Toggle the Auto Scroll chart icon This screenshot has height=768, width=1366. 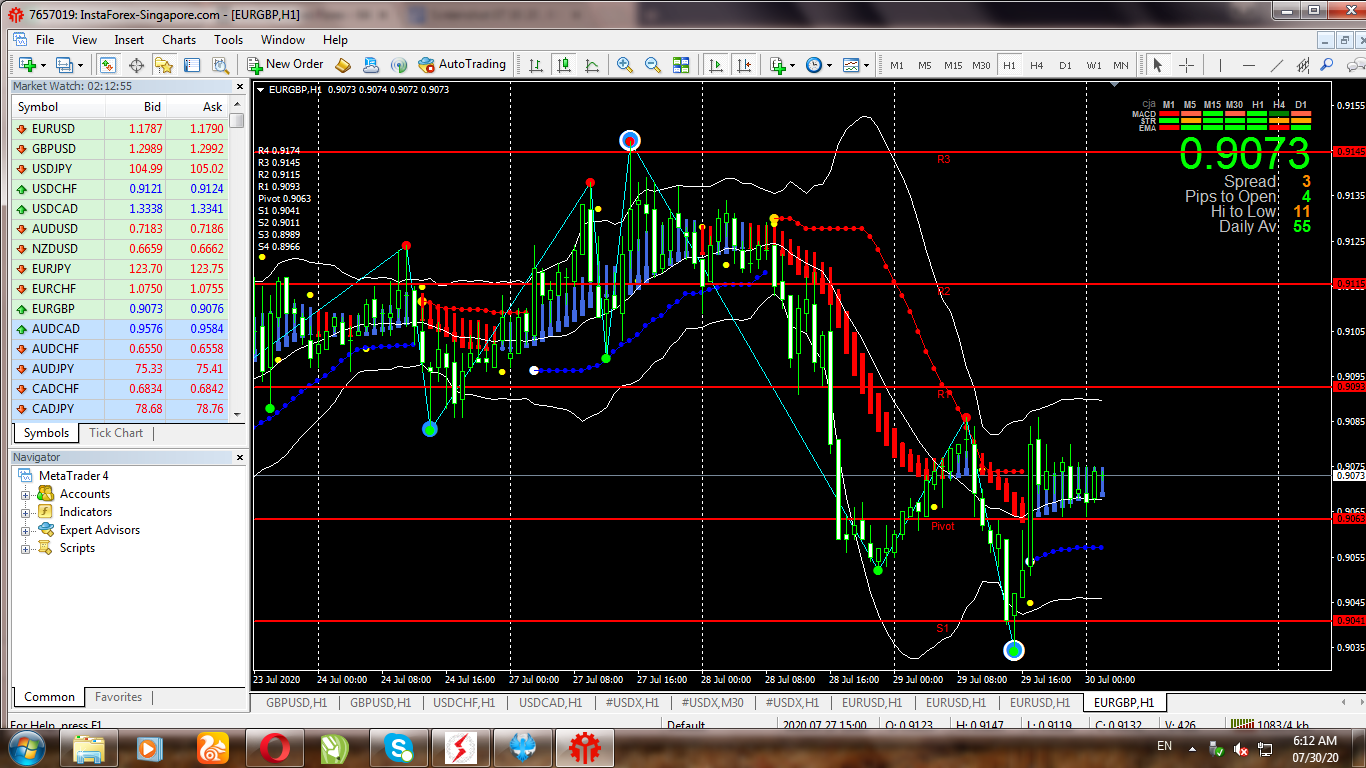click(716, 65)
